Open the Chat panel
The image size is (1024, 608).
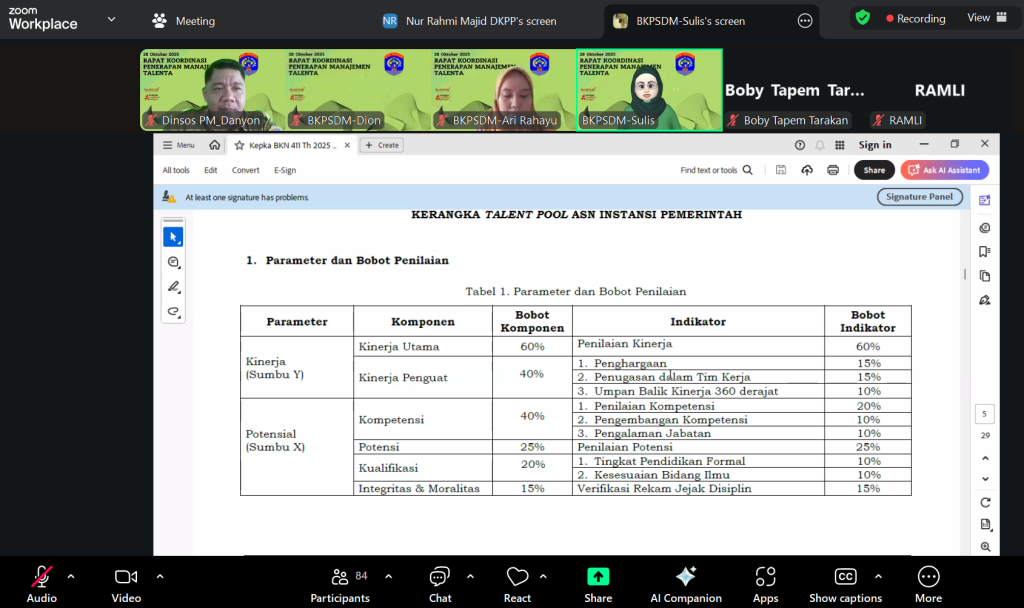[x=440, y=580]
